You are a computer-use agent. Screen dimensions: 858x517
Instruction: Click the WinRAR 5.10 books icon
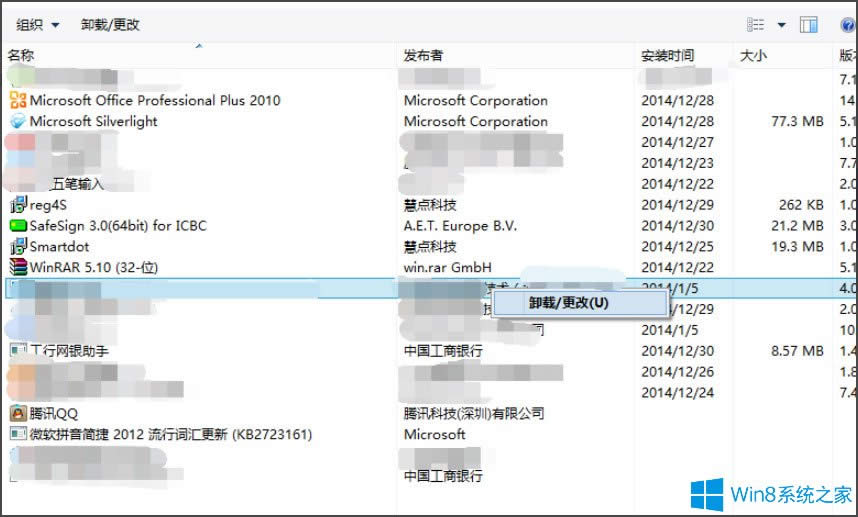pos(18,267)
